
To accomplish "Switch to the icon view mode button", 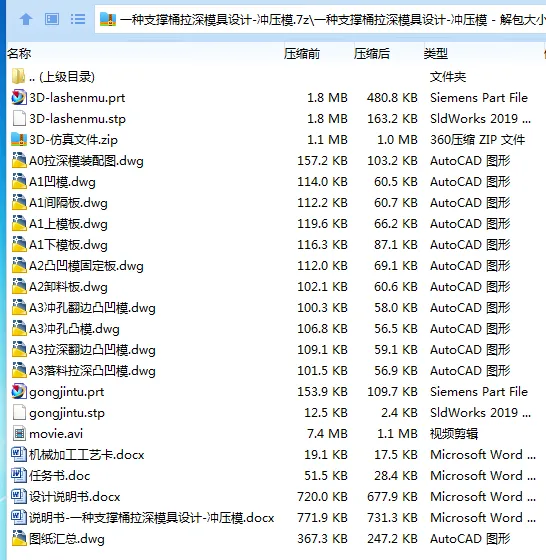I will tap(52, 19).
